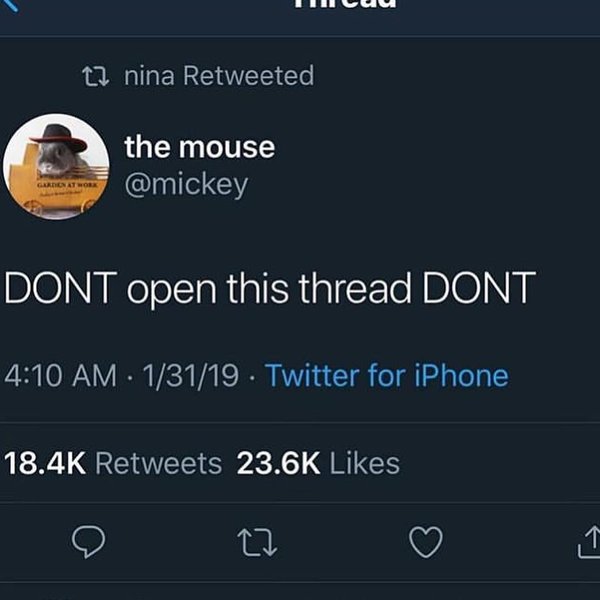Click the 1/31/19 date
This screenshot has height=600, width=600.
(x=194, y=376)
